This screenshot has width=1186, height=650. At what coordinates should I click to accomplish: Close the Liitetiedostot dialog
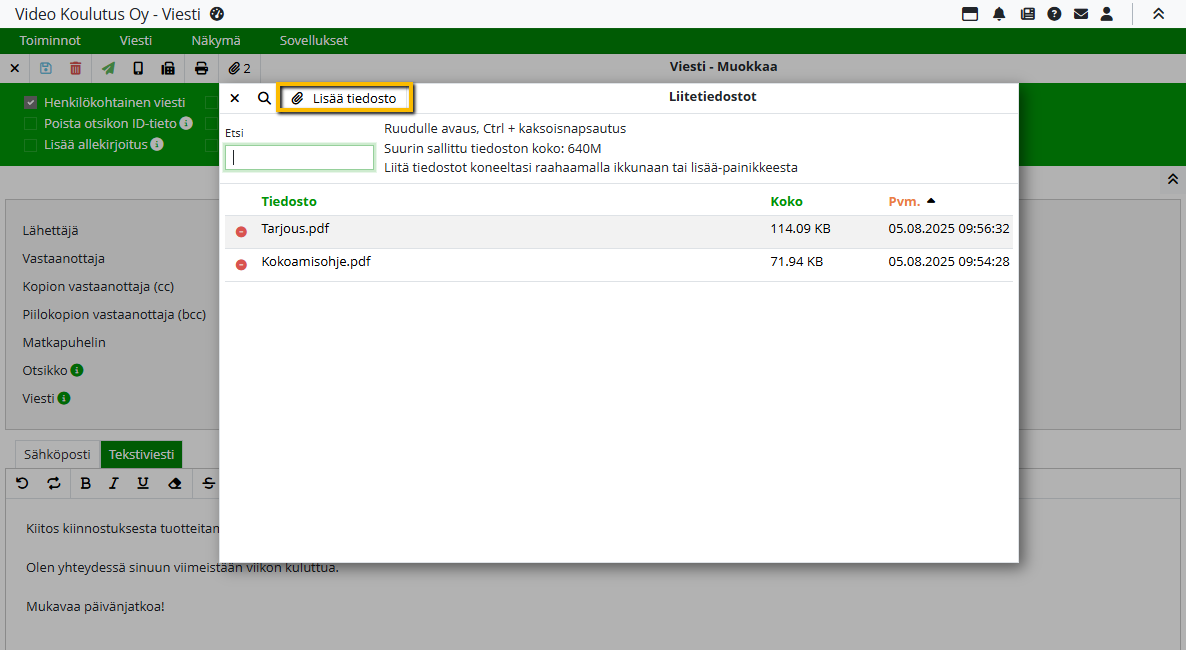pos(235,98)
